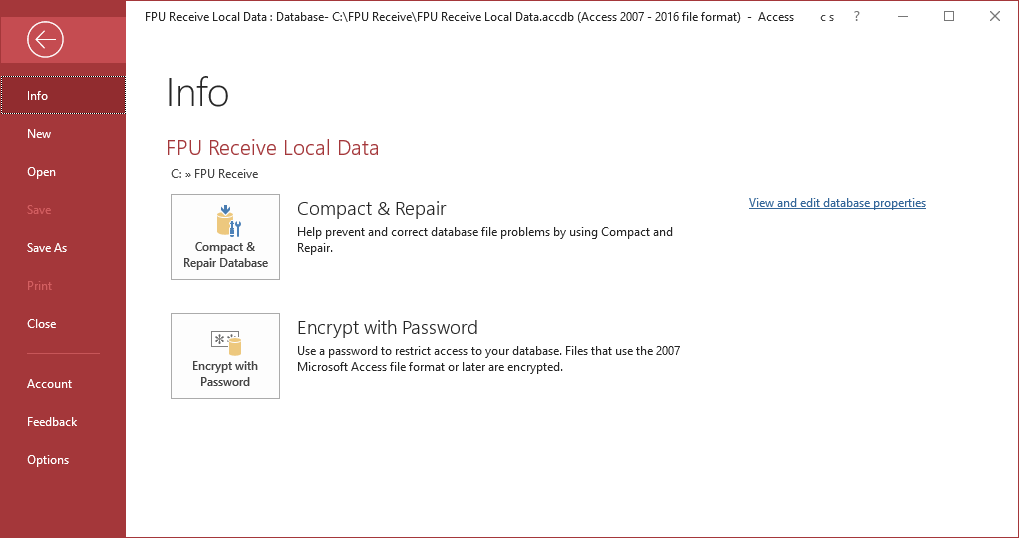Click 'View and edit database properties' link
Viewport: 1019px width, 538px height.
tap(837, 203)
